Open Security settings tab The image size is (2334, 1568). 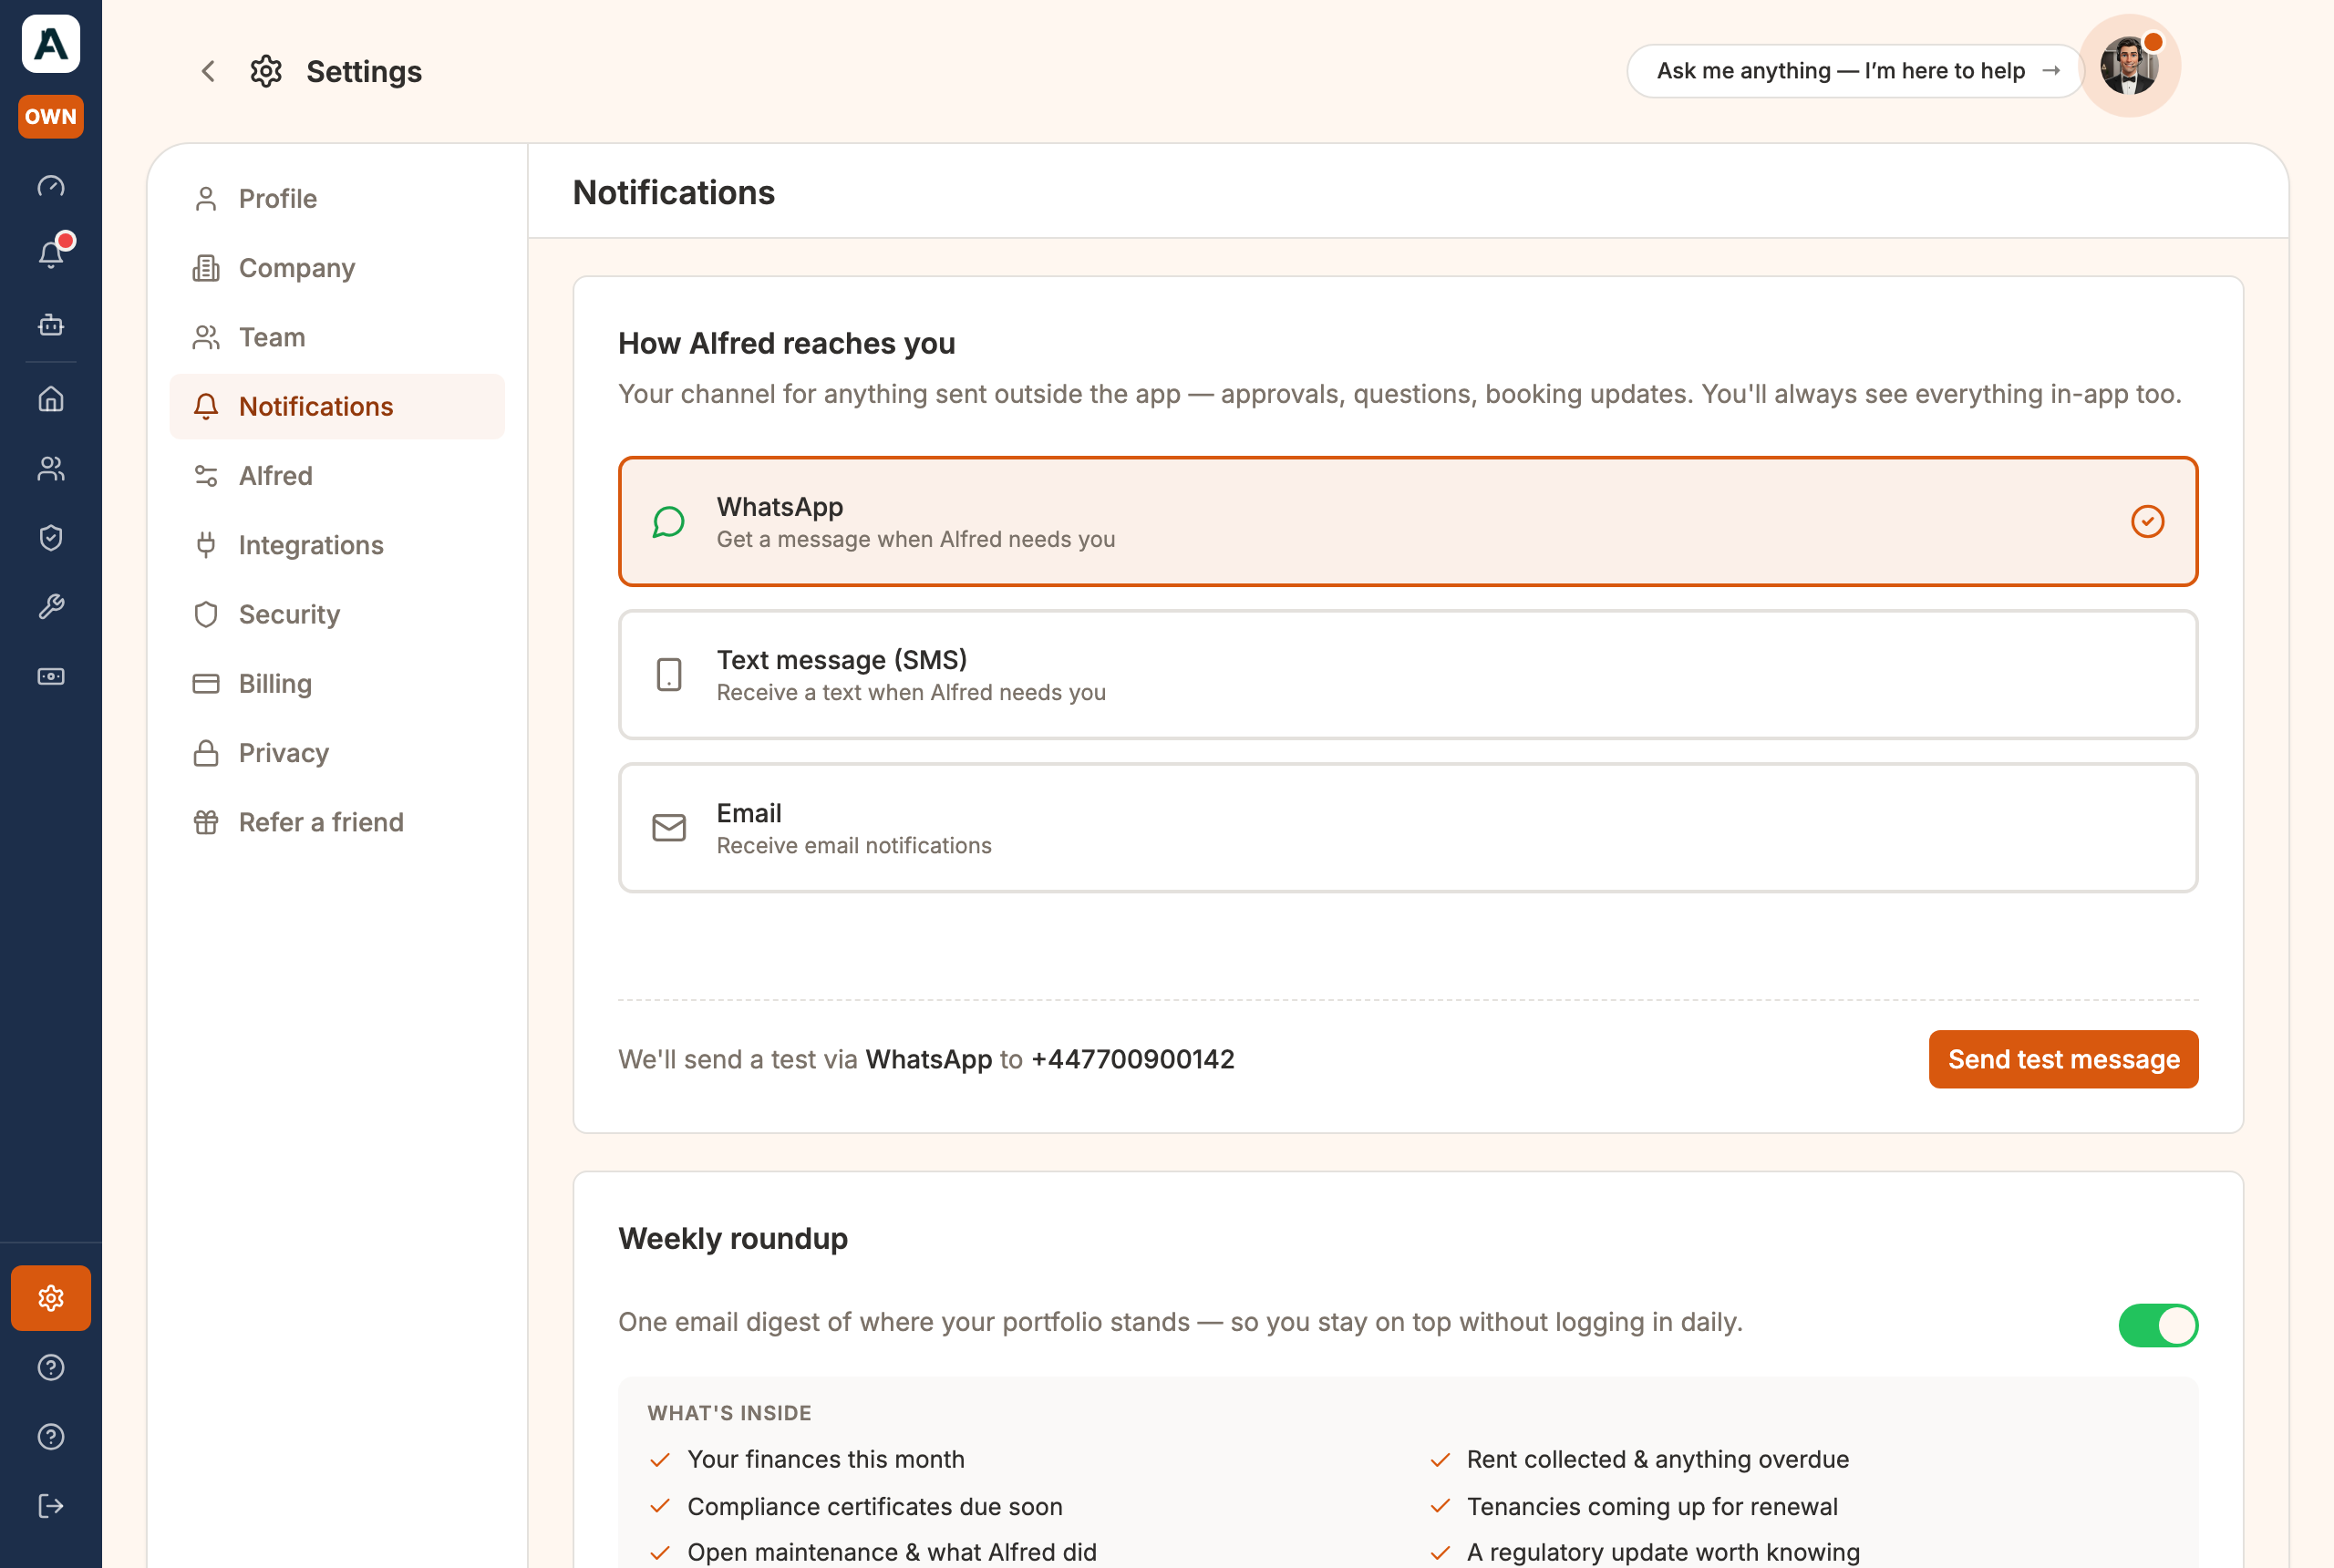tap(337, 614)
